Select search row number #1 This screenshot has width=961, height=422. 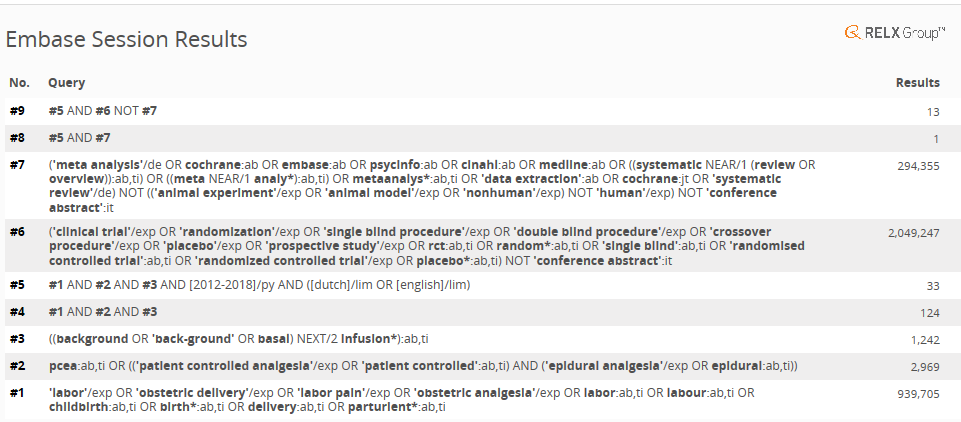(x=17, y=394)
